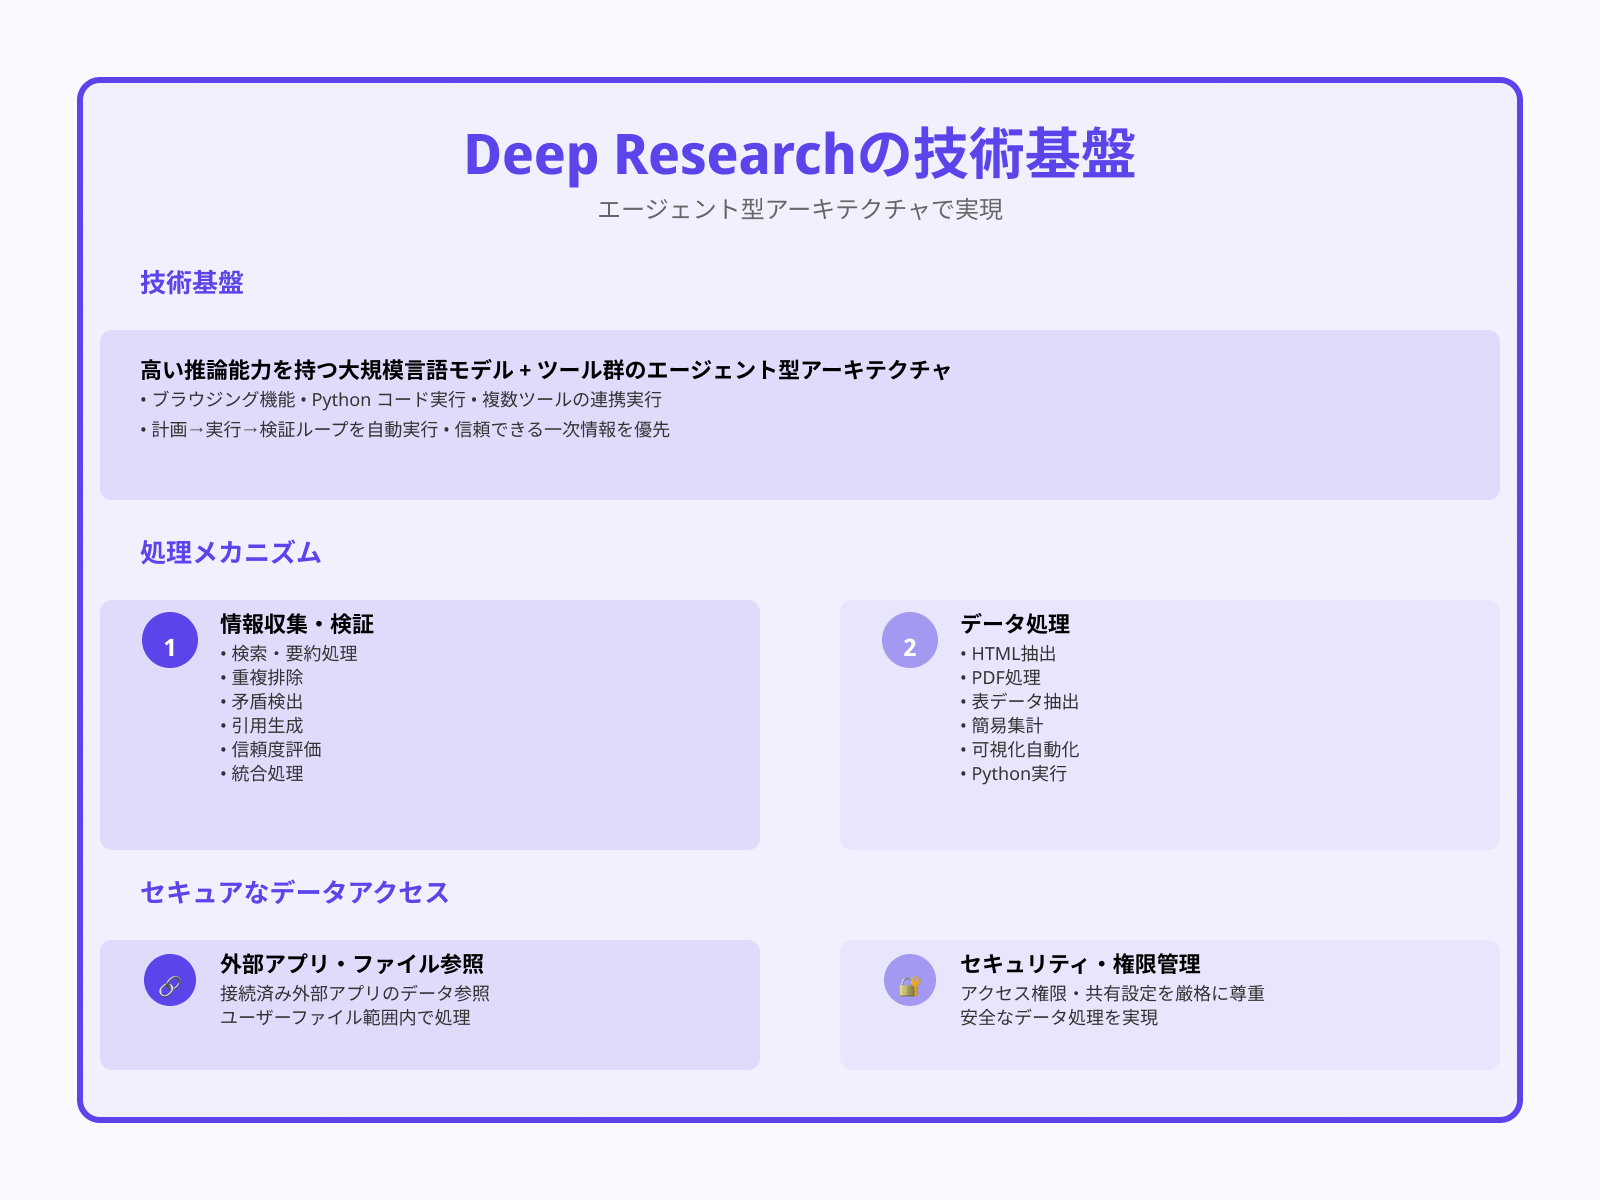This screenshot has height=1200, width=1600.
Task: Expand the セキュアなデータアクセス section
Action: click(294, 890)
